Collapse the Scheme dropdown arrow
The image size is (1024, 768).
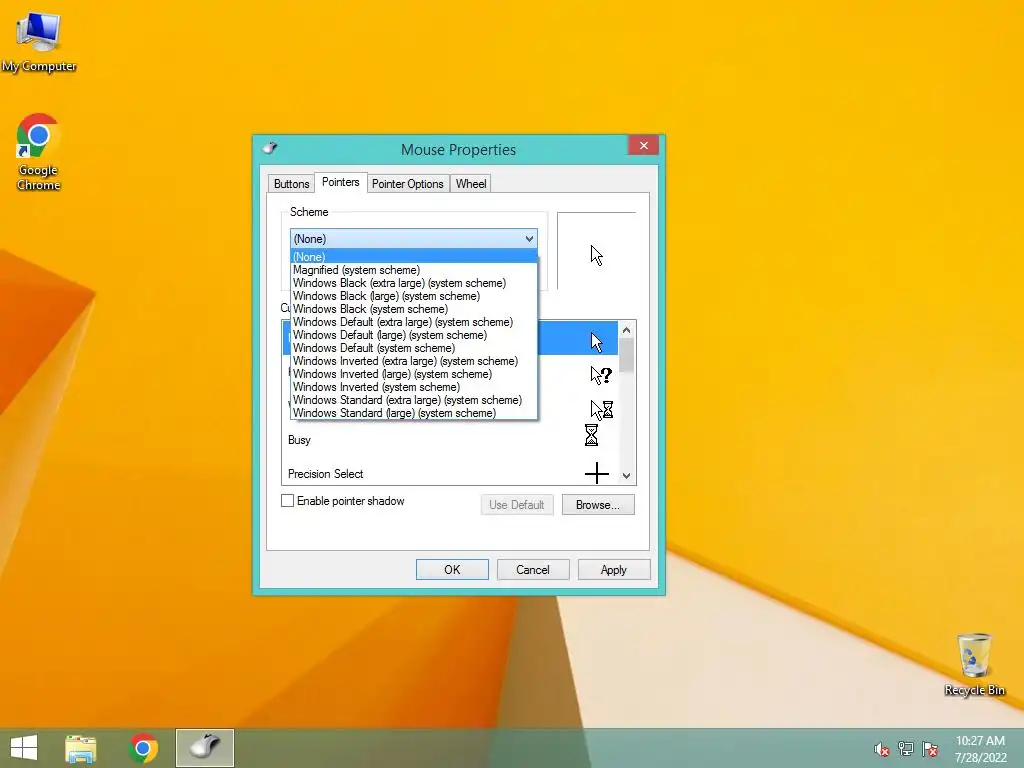click(529, 239)
